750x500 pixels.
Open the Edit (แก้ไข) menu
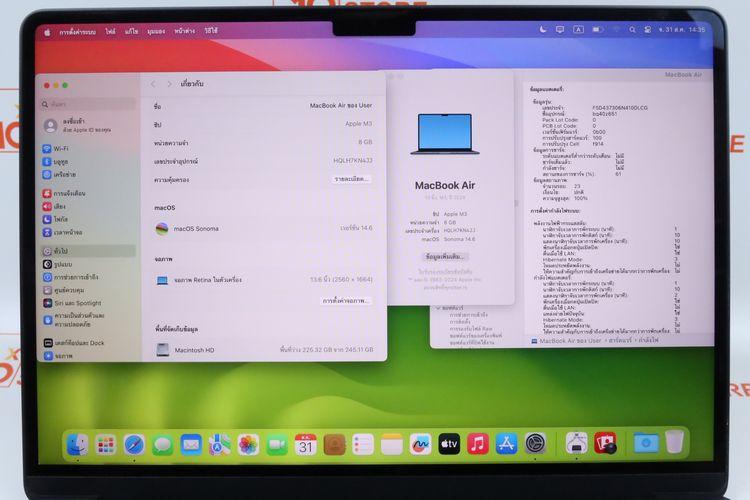[x=131, y=31]
